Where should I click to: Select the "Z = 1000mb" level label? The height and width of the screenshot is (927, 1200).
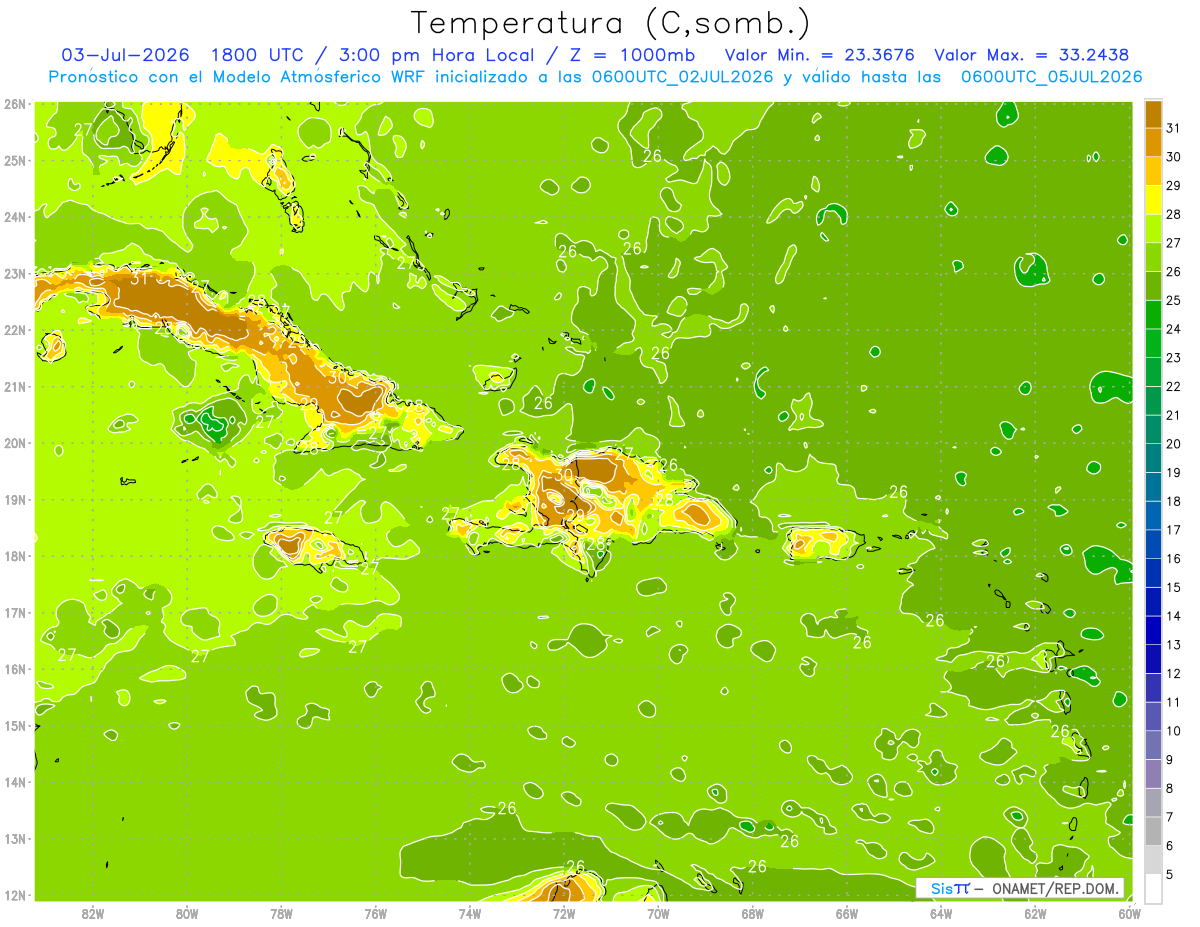point(632,55)
